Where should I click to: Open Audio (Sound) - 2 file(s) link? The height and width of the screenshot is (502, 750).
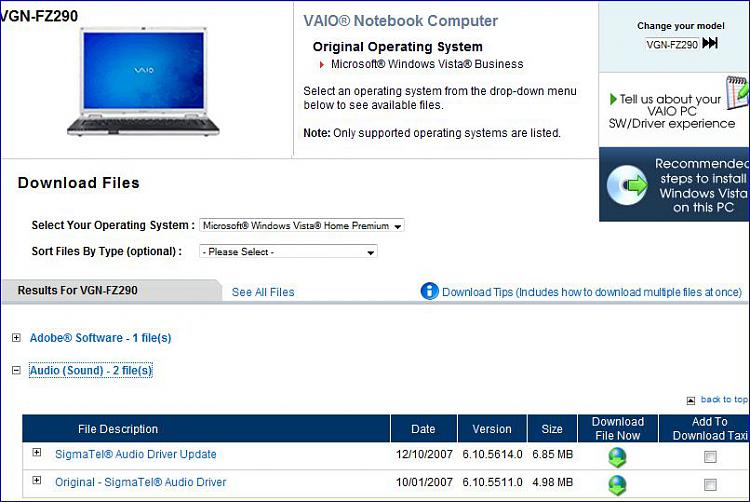(91, 371)
